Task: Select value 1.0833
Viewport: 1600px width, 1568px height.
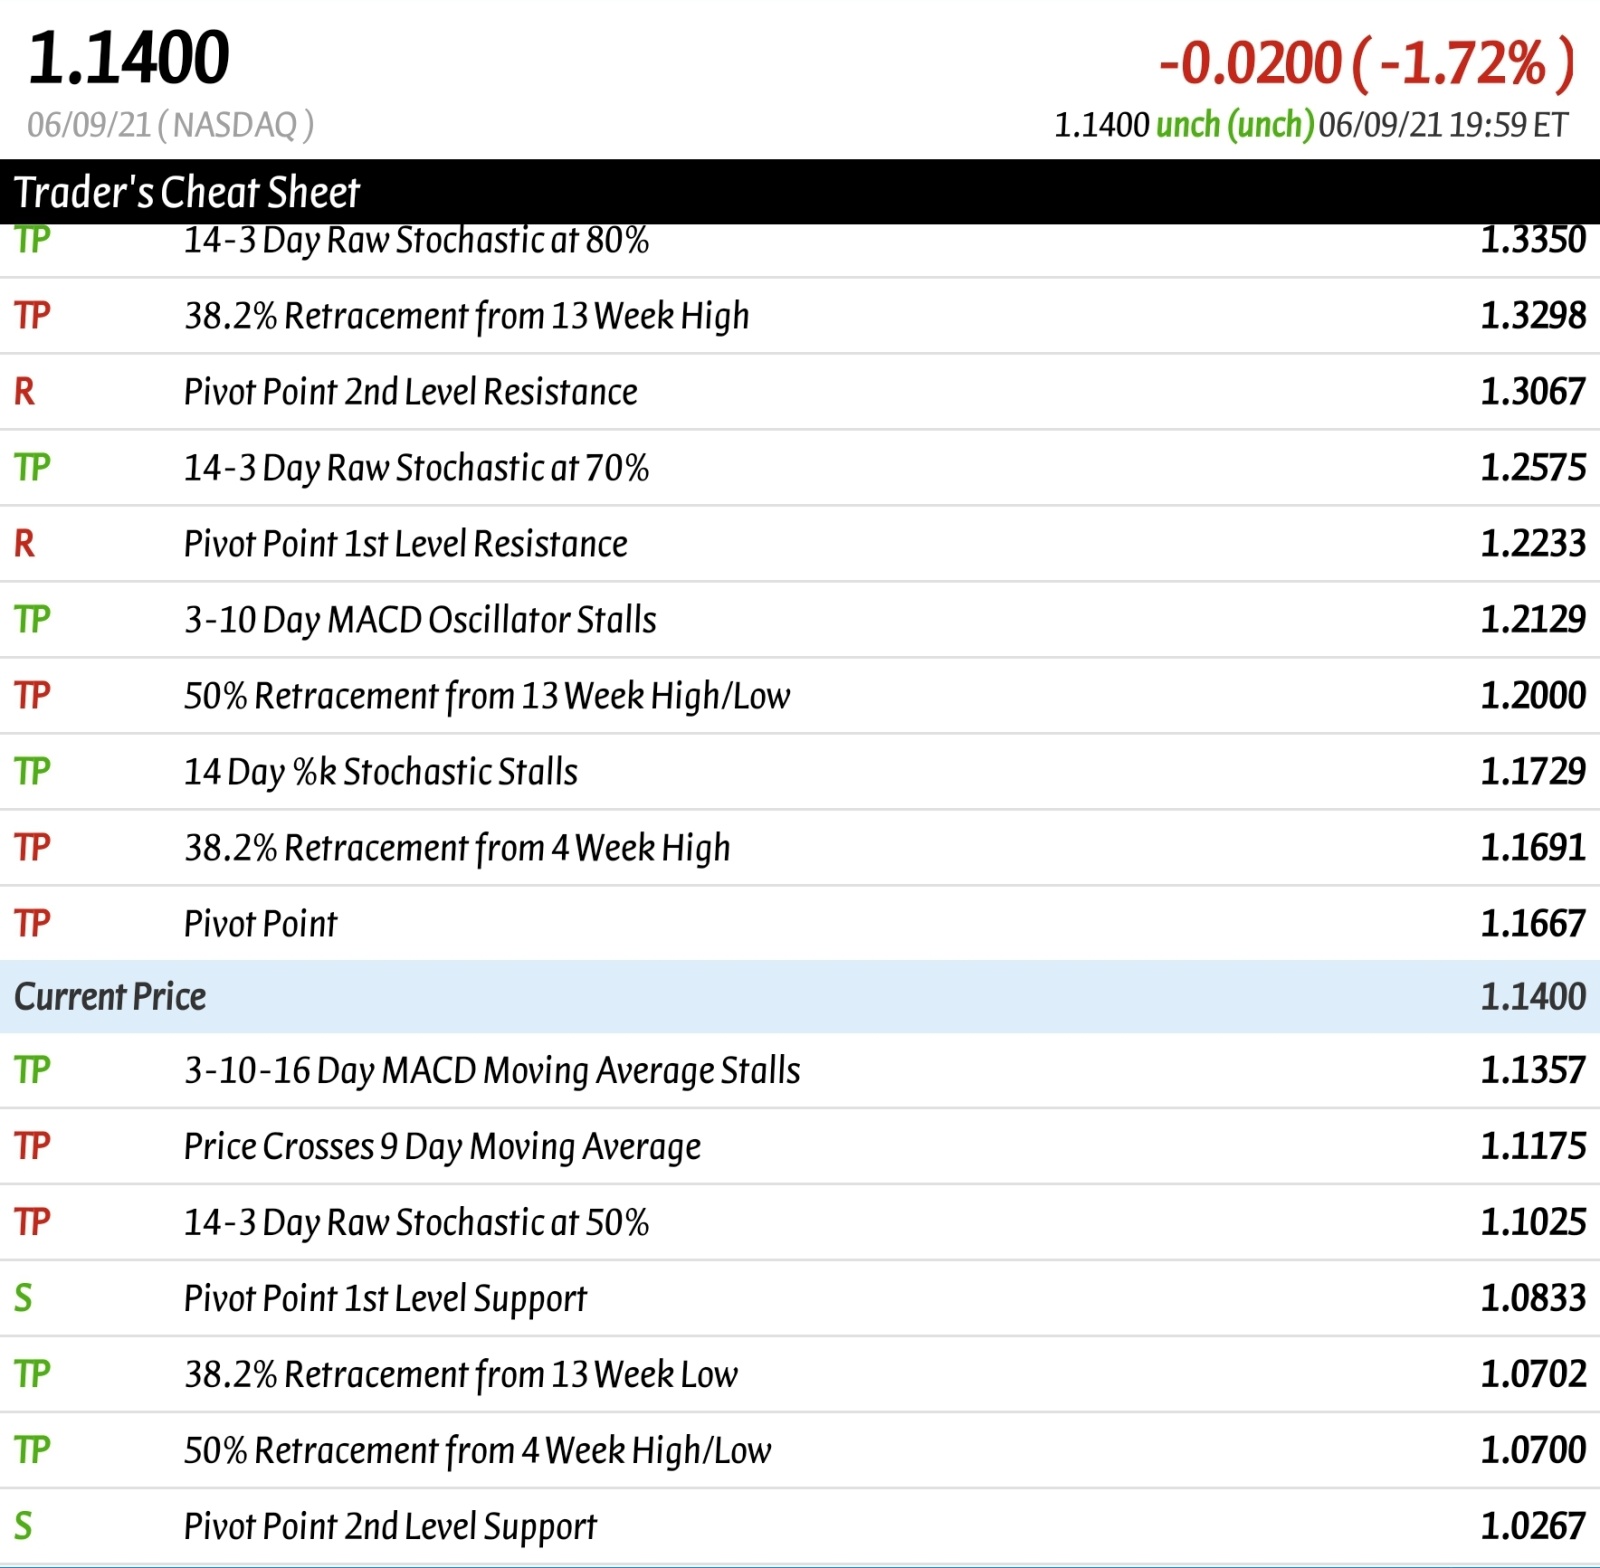Action: pyautogui.click(x=1532, y=1299)
